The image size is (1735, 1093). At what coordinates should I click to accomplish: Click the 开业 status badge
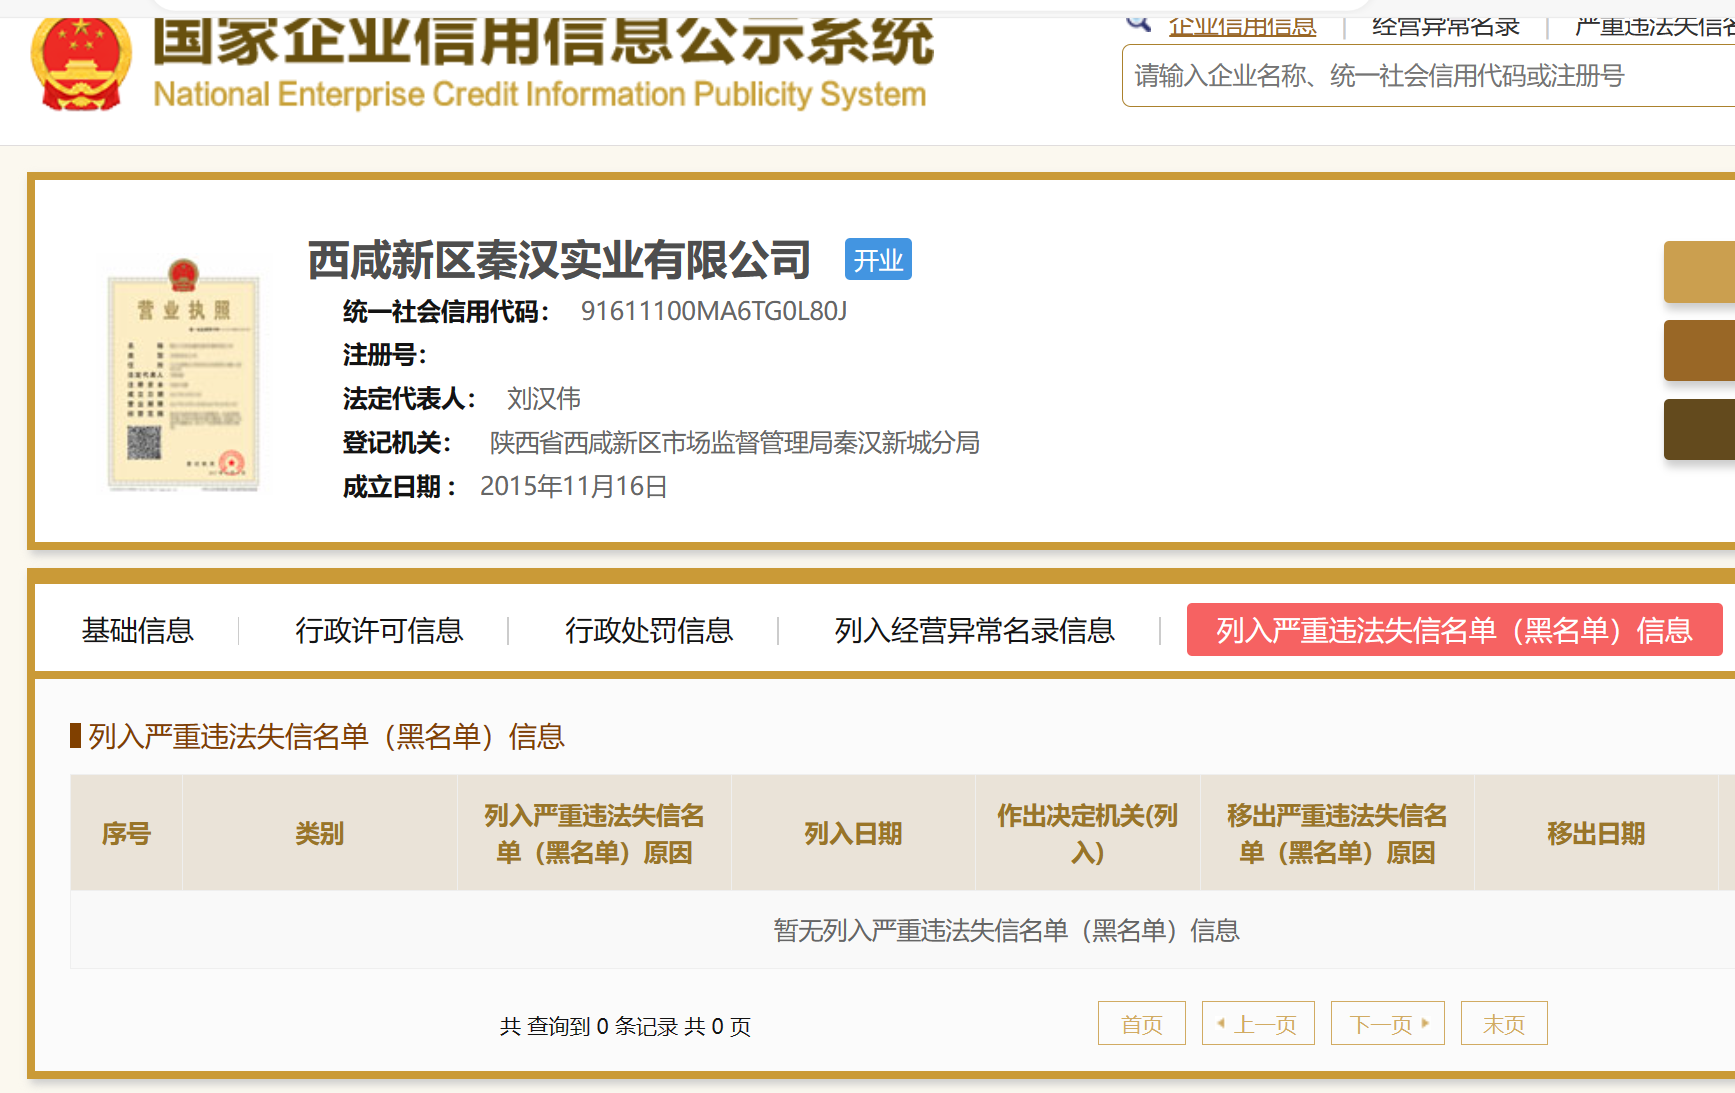[878, 259]
